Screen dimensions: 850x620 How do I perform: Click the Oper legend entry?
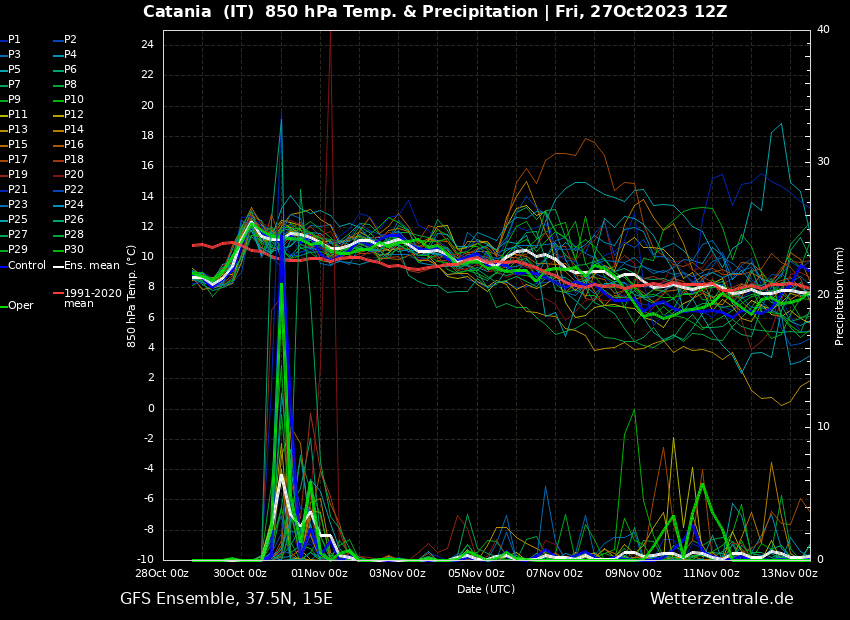coord(20,306)
